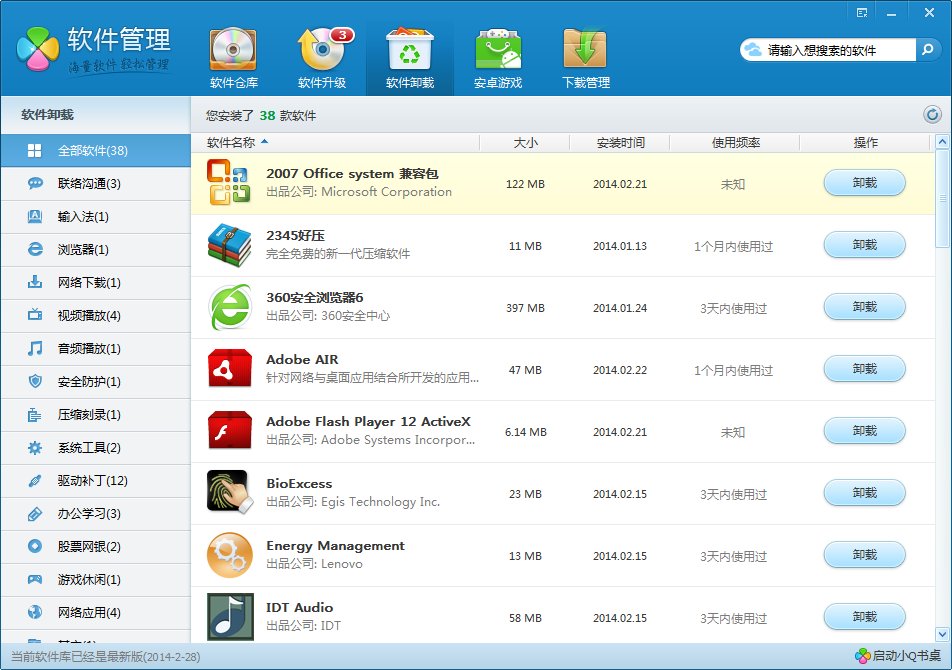Sort list by 软件名称 column header
Image resolution: width=952 pixels, height=670 pixels.
click(237, 142)
